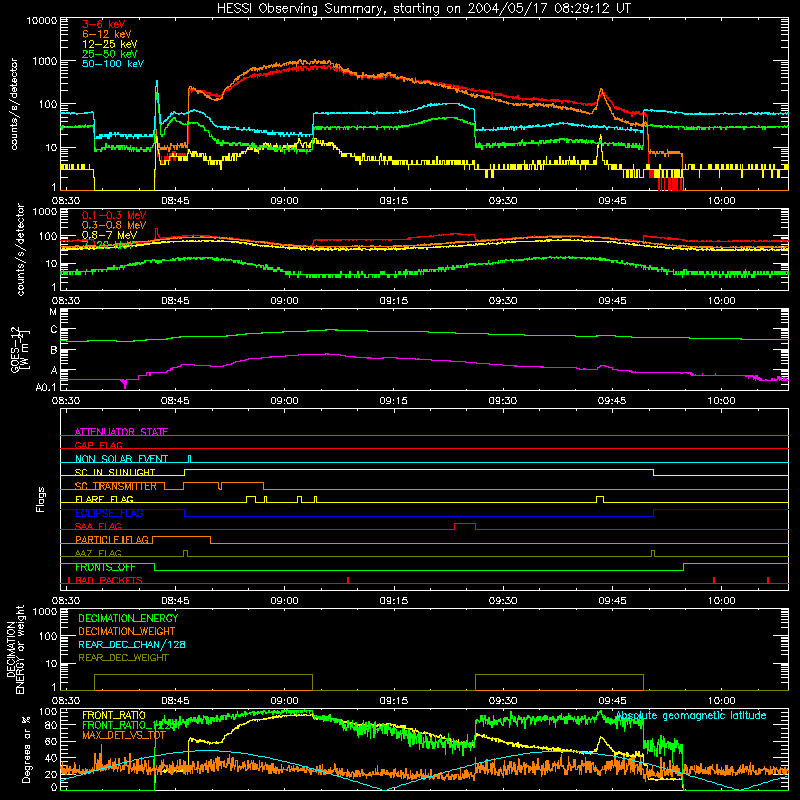
Task: Select the REAR_DEC_CHAN/128 legend label
Action: click(132, 644)
